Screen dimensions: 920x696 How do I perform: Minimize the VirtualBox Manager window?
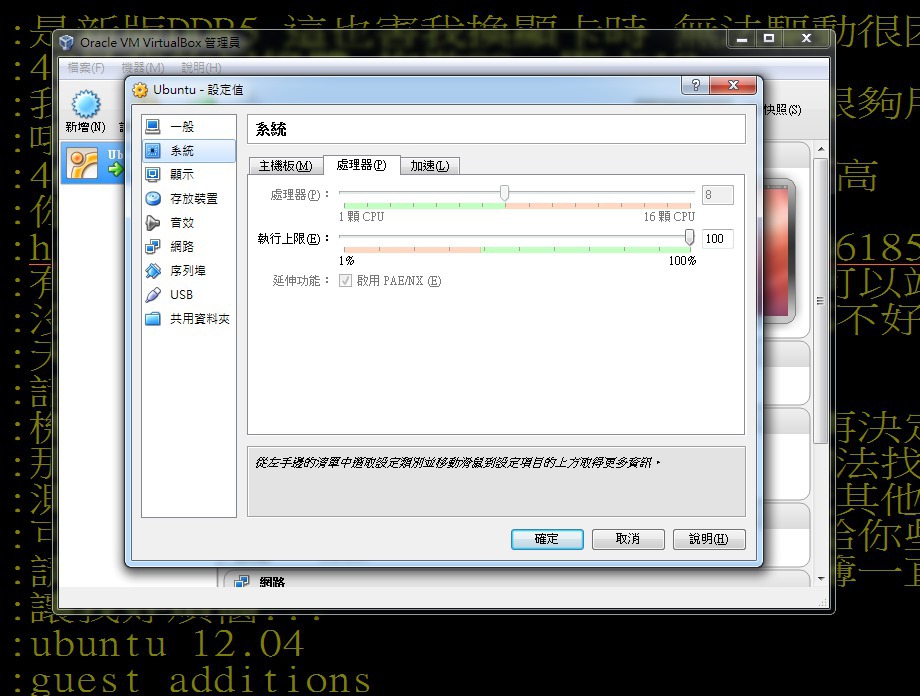coord(742,39)
